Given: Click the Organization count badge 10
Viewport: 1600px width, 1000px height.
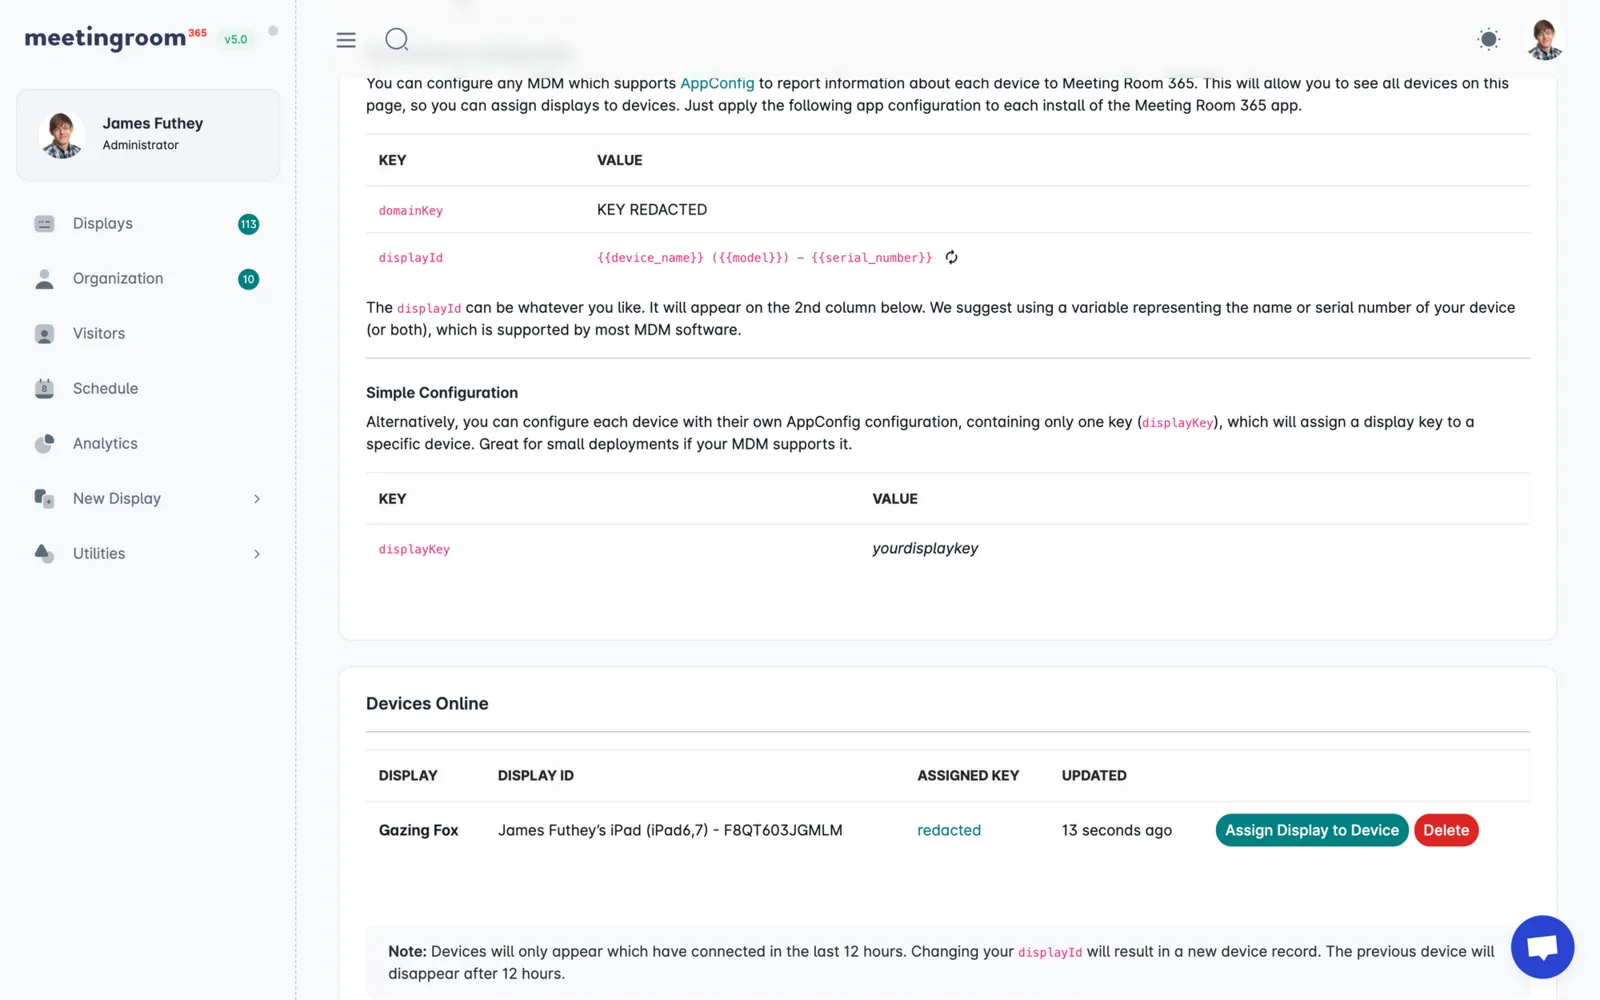Looking at the screenshot, I should point(248,279).
